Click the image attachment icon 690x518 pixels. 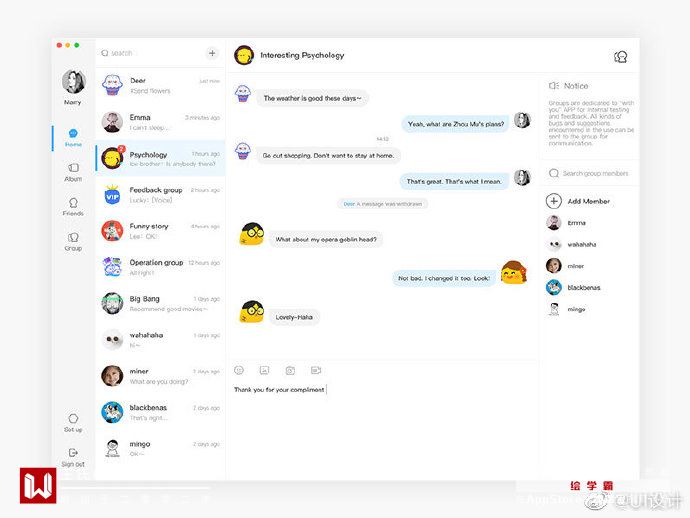point(264,370)
